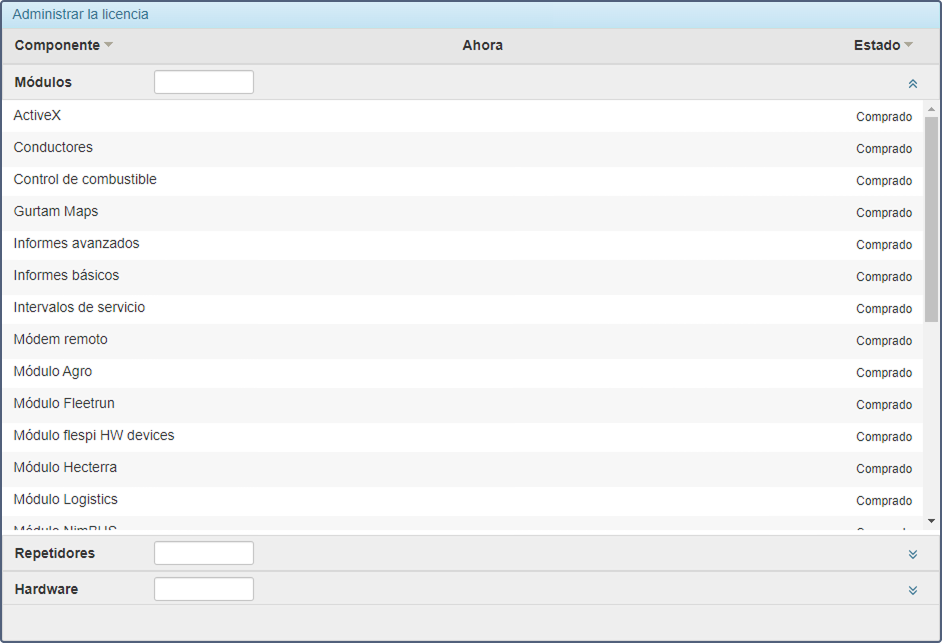Click the modules list scrollbar thumb
The height and width of the screenshot is (643, 942).
[x=931, y=220]
